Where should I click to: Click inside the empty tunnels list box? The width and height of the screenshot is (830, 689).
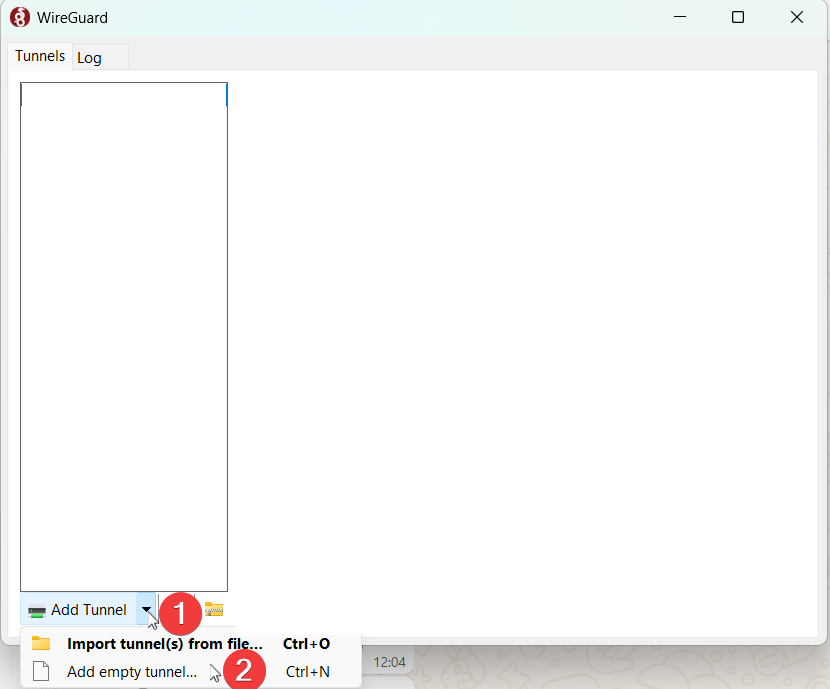[x=124, y=337]
